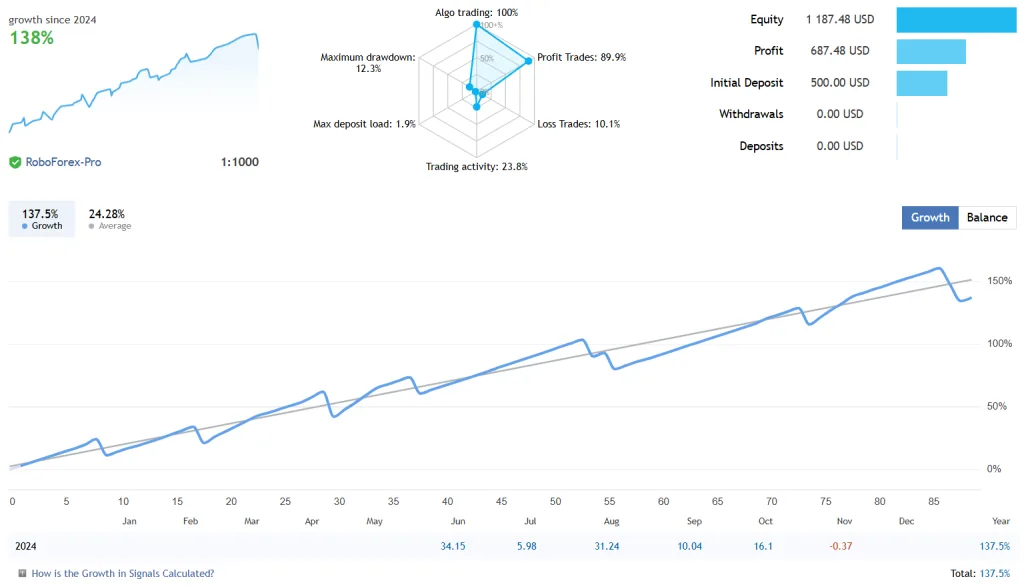Viewport: 1024px width, 587px height.
Task: Click the growth since 2024 thumbnail chart
Action: (134, 83)
